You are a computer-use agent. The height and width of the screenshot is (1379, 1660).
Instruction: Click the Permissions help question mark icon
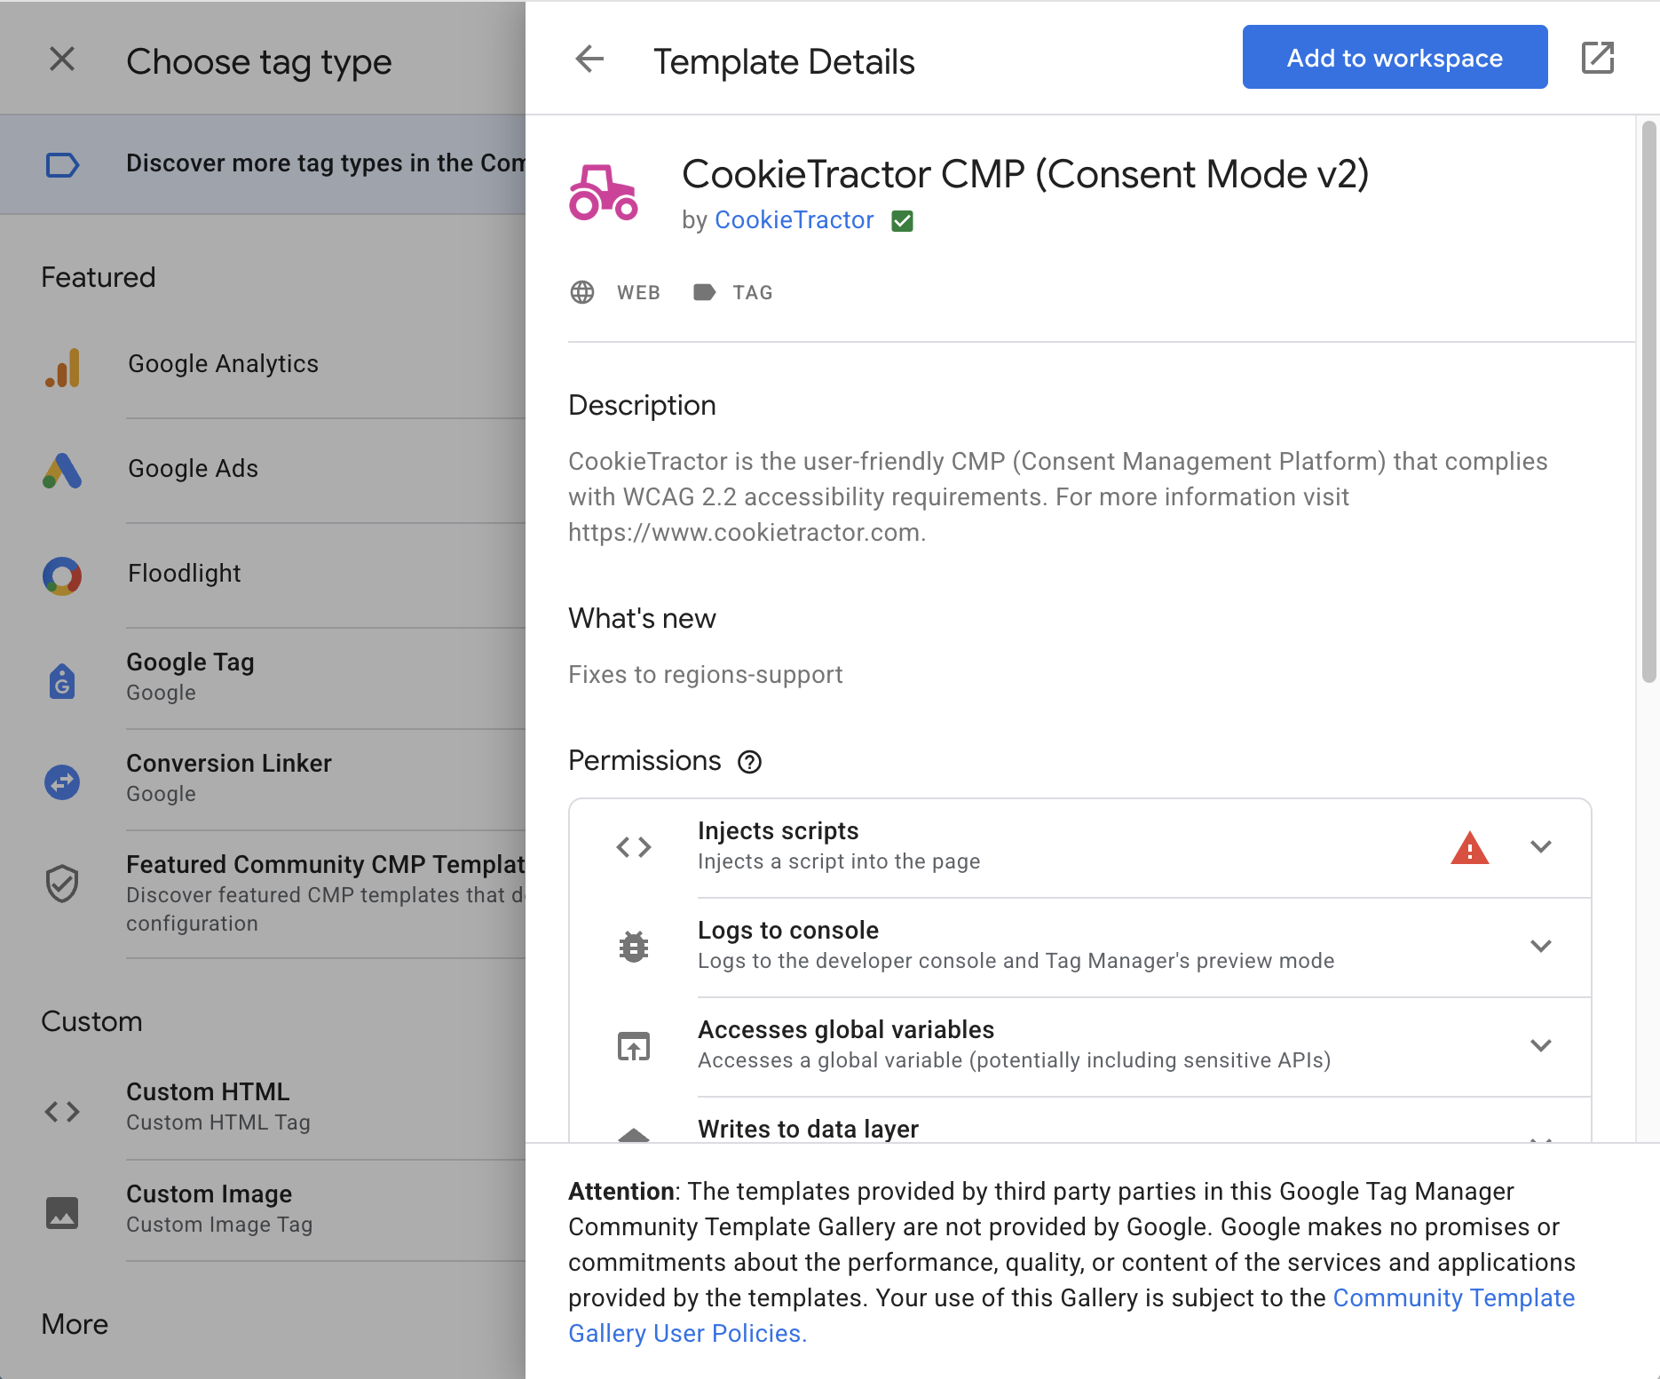click(x=749, y=762)
